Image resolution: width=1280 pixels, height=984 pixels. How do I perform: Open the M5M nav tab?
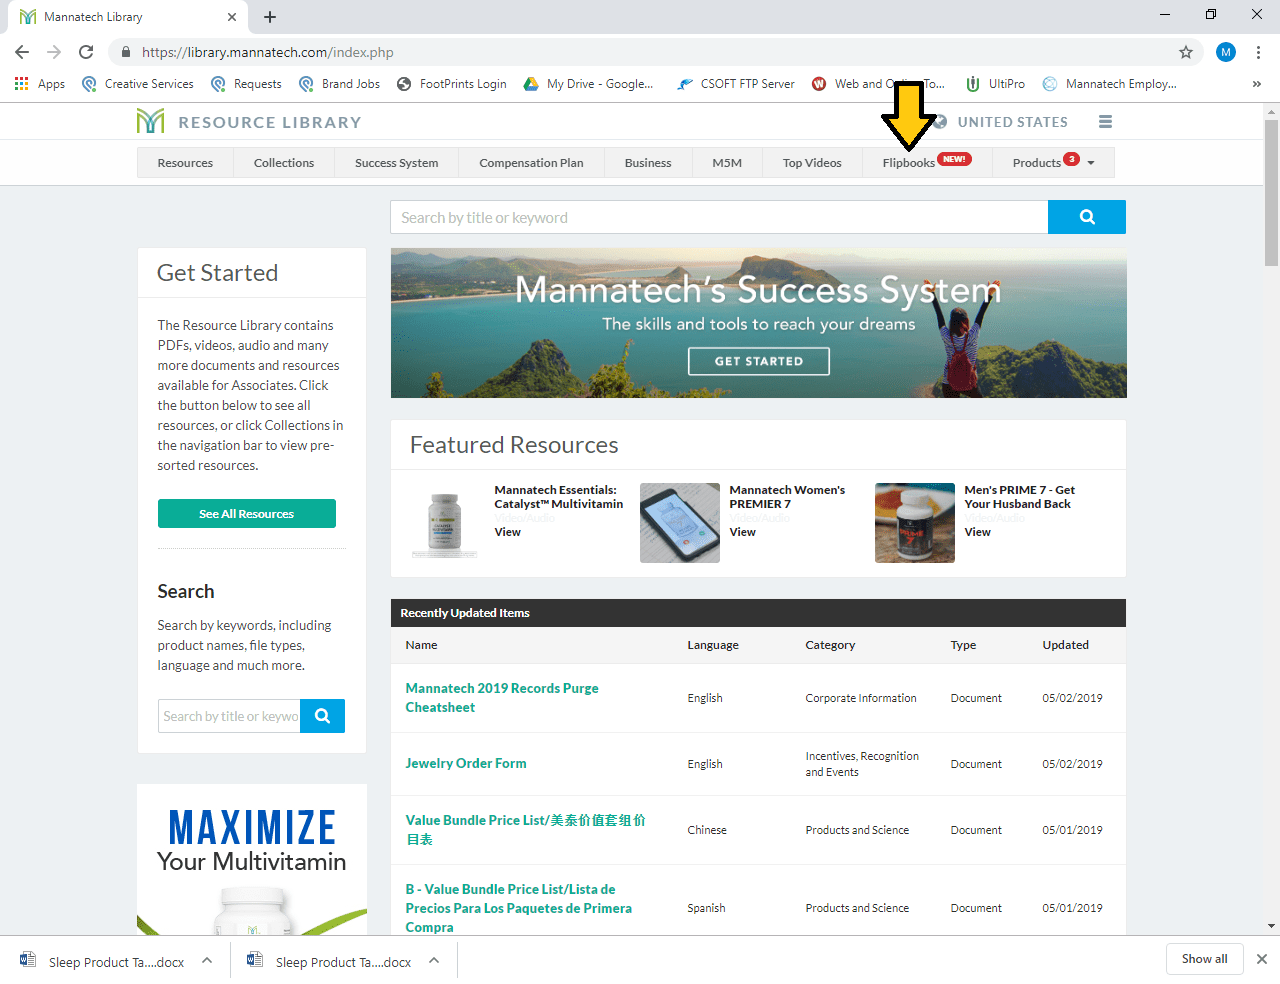(727, 163)
